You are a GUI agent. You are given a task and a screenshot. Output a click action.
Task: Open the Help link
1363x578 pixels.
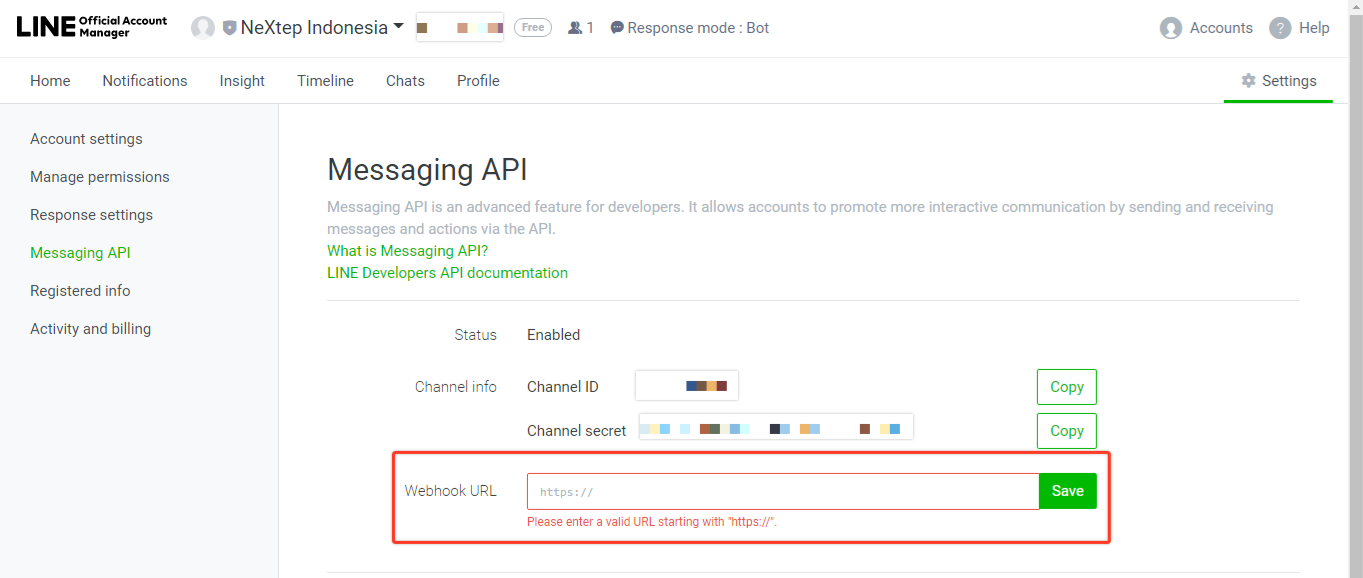click(x=1314, y=28)
